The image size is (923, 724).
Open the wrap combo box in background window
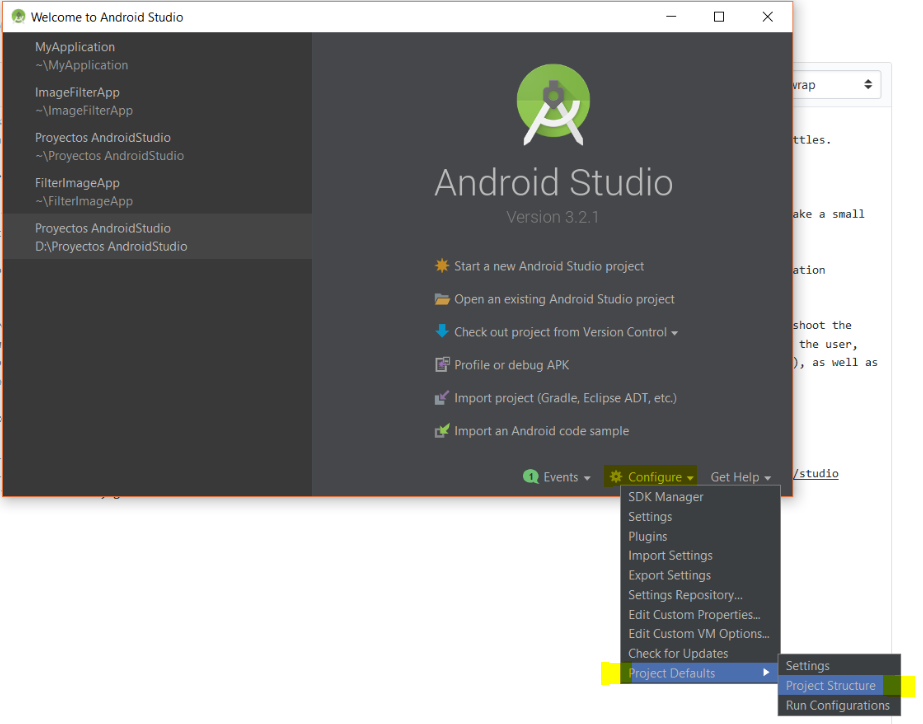(x=836, y=85)
